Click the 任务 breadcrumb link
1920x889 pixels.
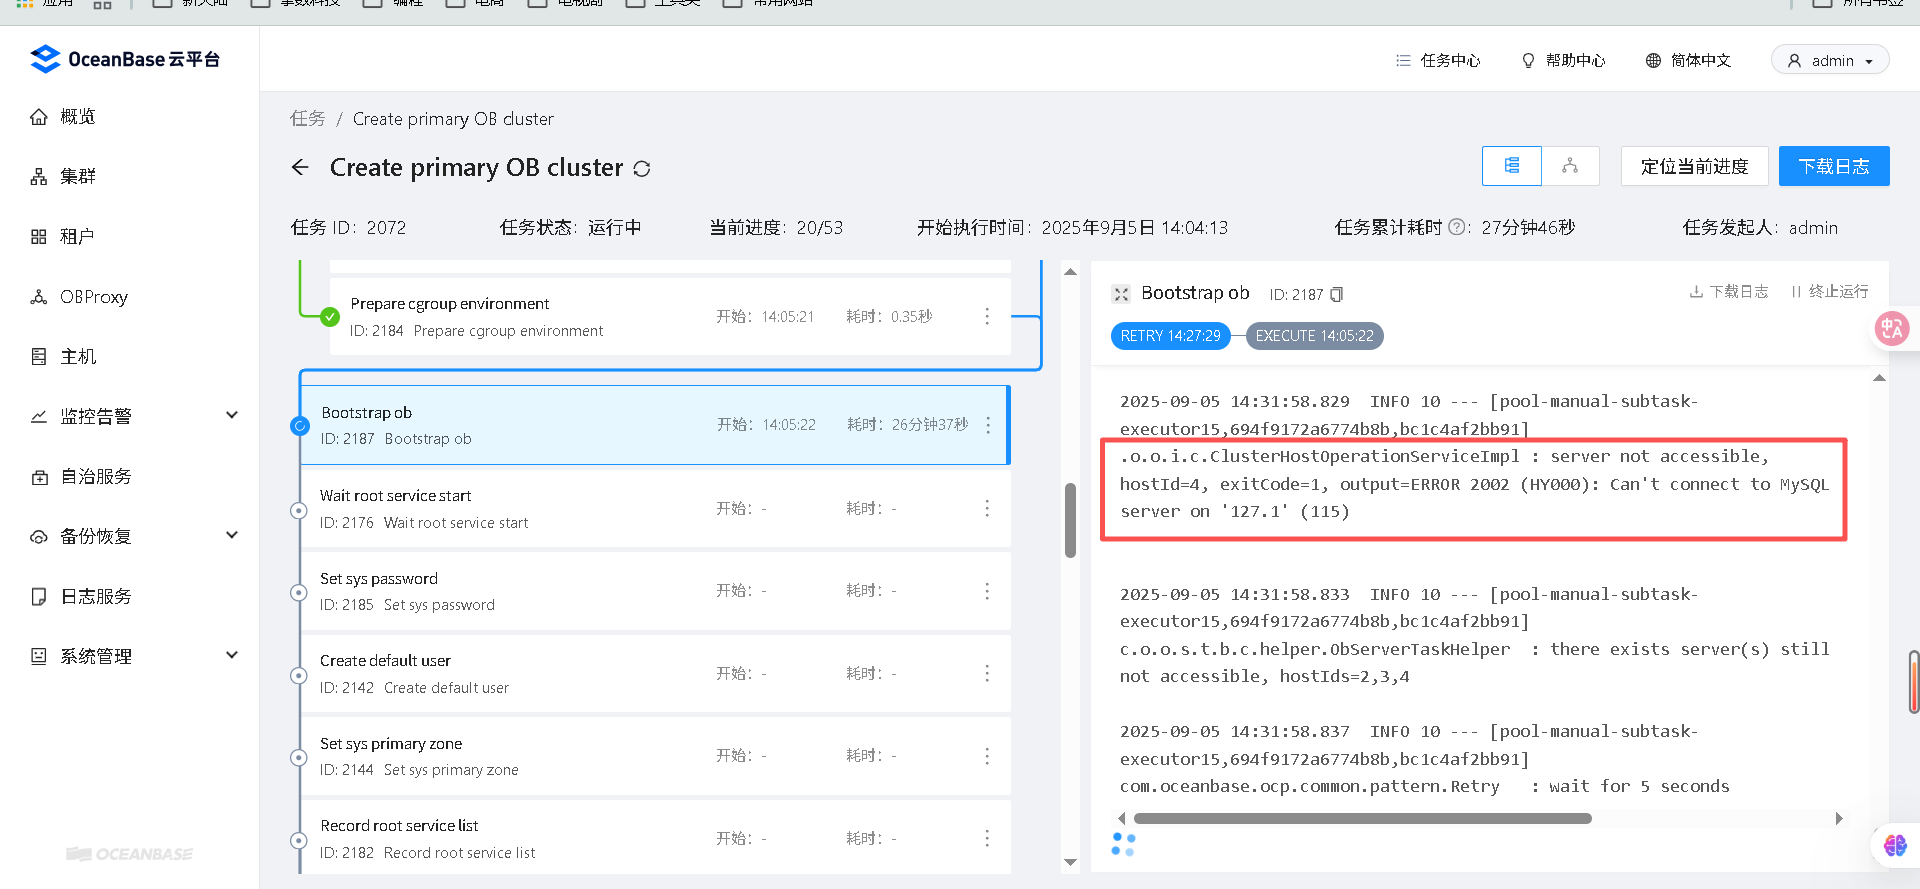(x=308, y=119)
